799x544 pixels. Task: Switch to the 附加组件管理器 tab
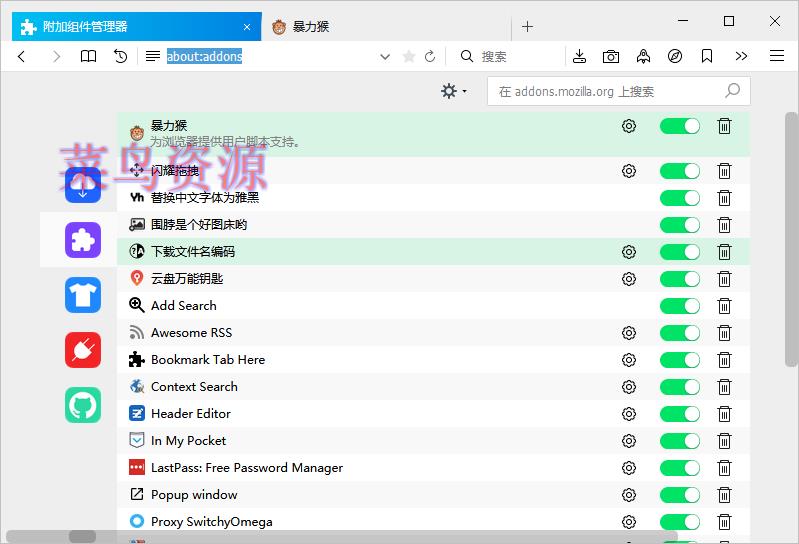136,26
